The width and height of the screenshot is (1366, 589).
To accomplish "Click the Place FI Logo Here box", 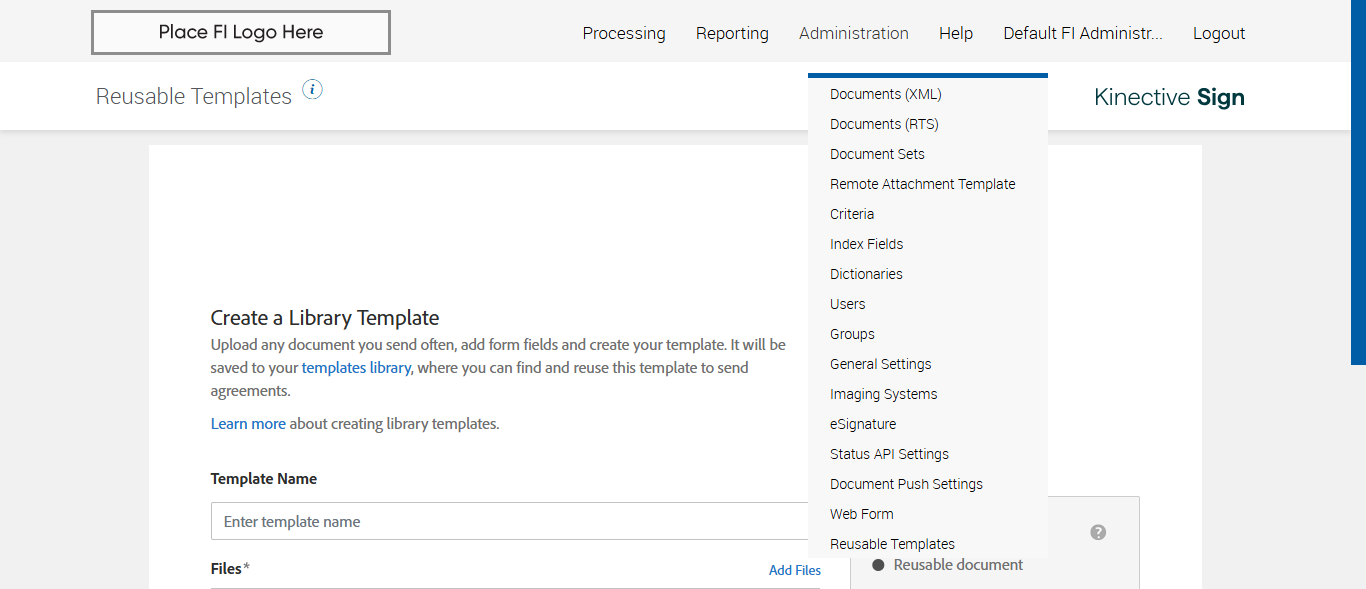I will coord(241,32).
